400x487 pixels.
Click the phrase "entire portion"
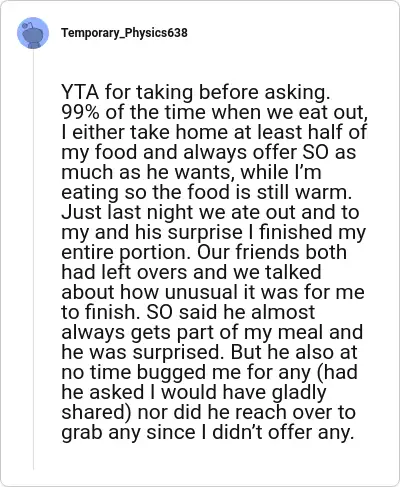(x=126, y=252)
